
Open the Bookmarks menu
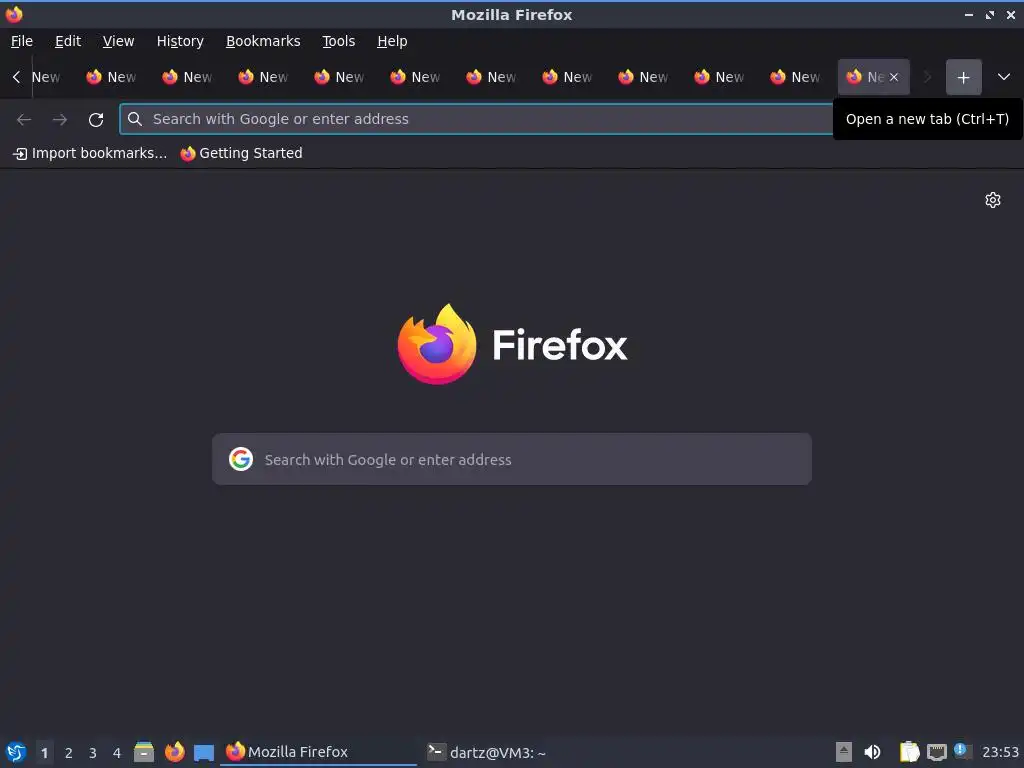263,41
